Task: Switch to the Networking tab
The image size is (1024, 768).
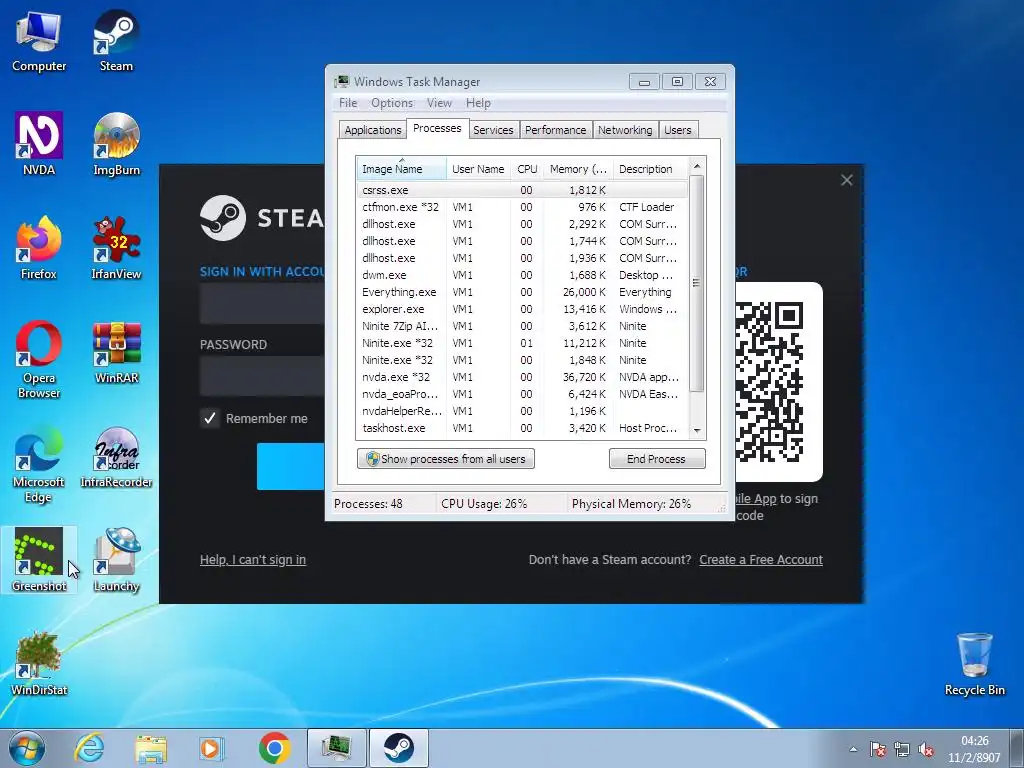Action: click(625, 130)
